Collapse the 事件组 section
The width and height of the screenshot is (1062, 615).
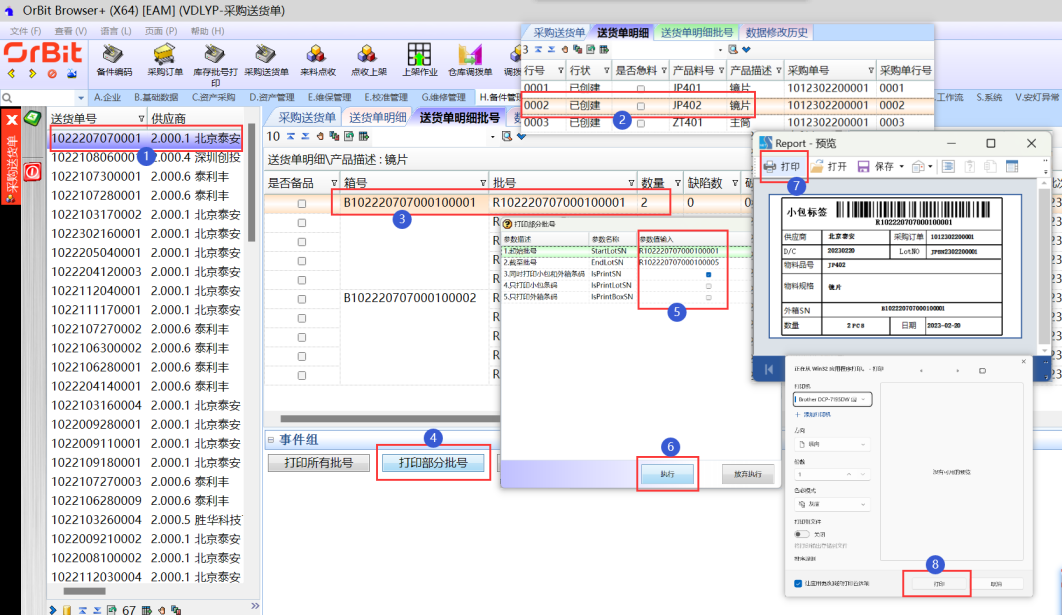pos(271,440)
